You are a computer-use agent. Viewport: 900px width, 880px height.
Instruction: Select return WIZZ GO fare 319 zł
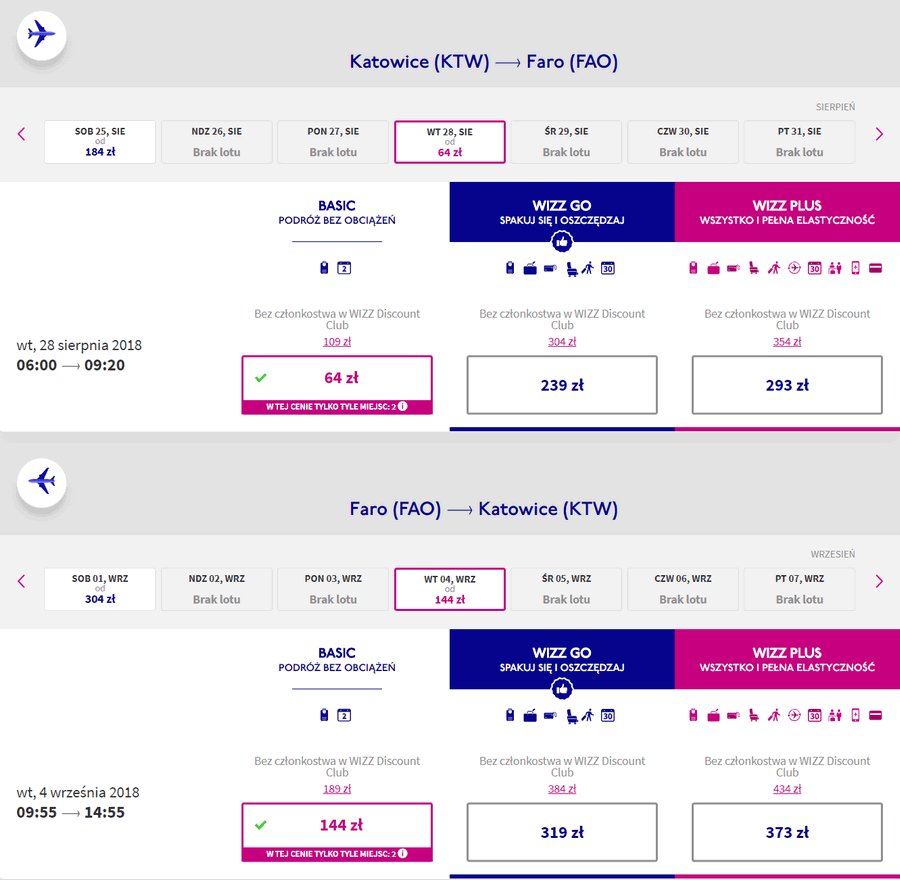pyautogui.click(x=562, y=832)
